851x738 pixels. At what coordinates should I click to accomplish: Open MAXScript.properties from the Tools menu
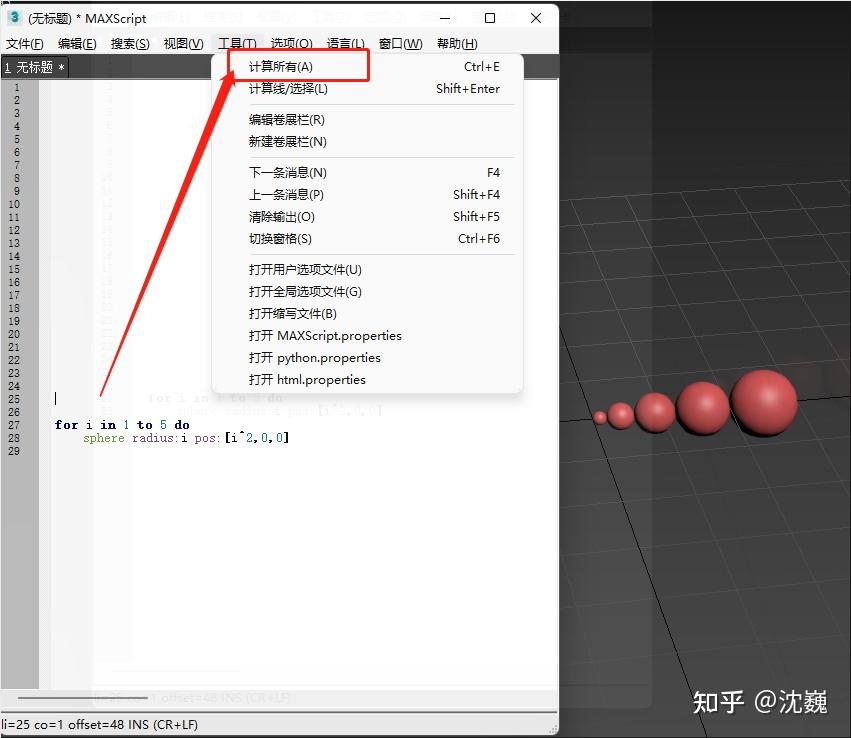(309, 335)
